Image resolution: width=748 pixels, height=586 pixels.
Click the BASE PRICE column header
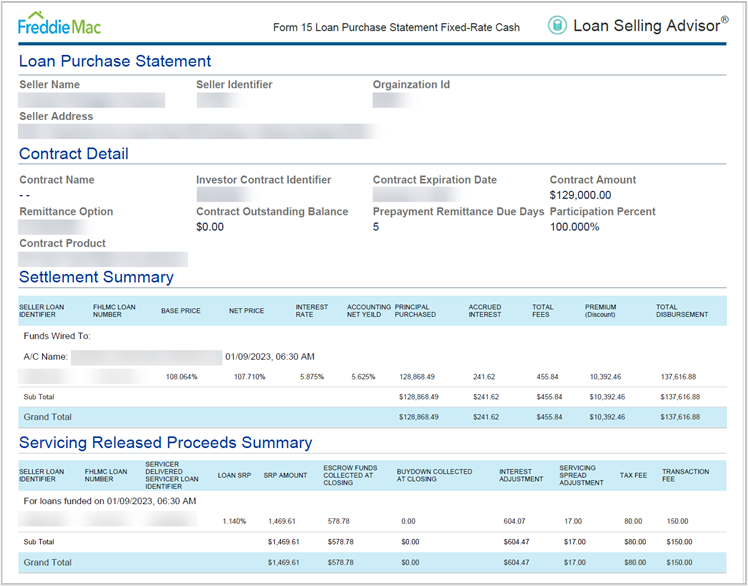point(181,311)
